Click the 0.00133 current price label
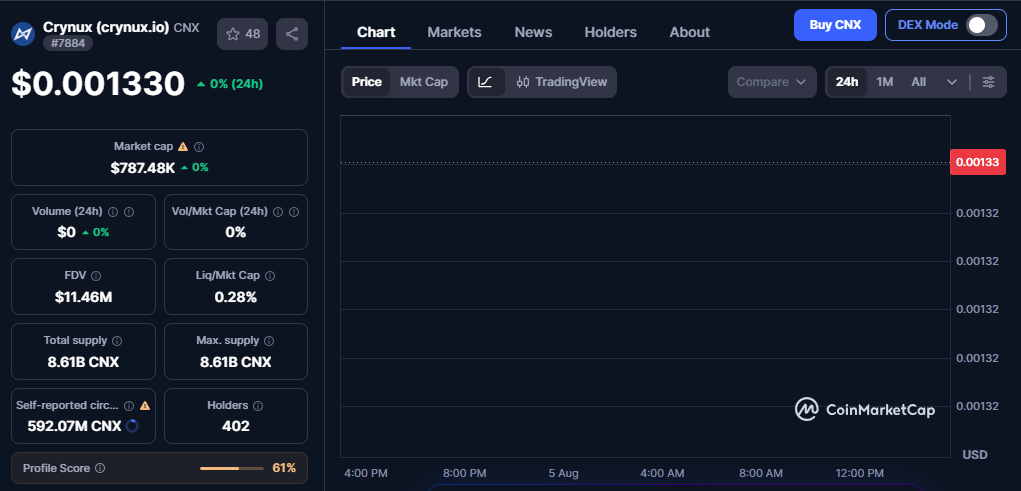The height and width of the screenshot is (491, 1021). pos(978,162)
